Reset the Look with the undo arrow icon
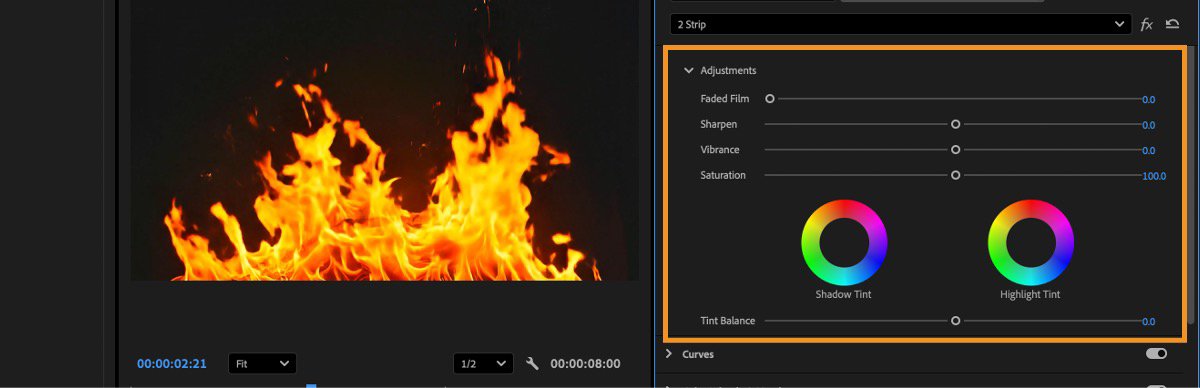The width and height of the screenshot is (1200, 388). (x=1172, y=24)
